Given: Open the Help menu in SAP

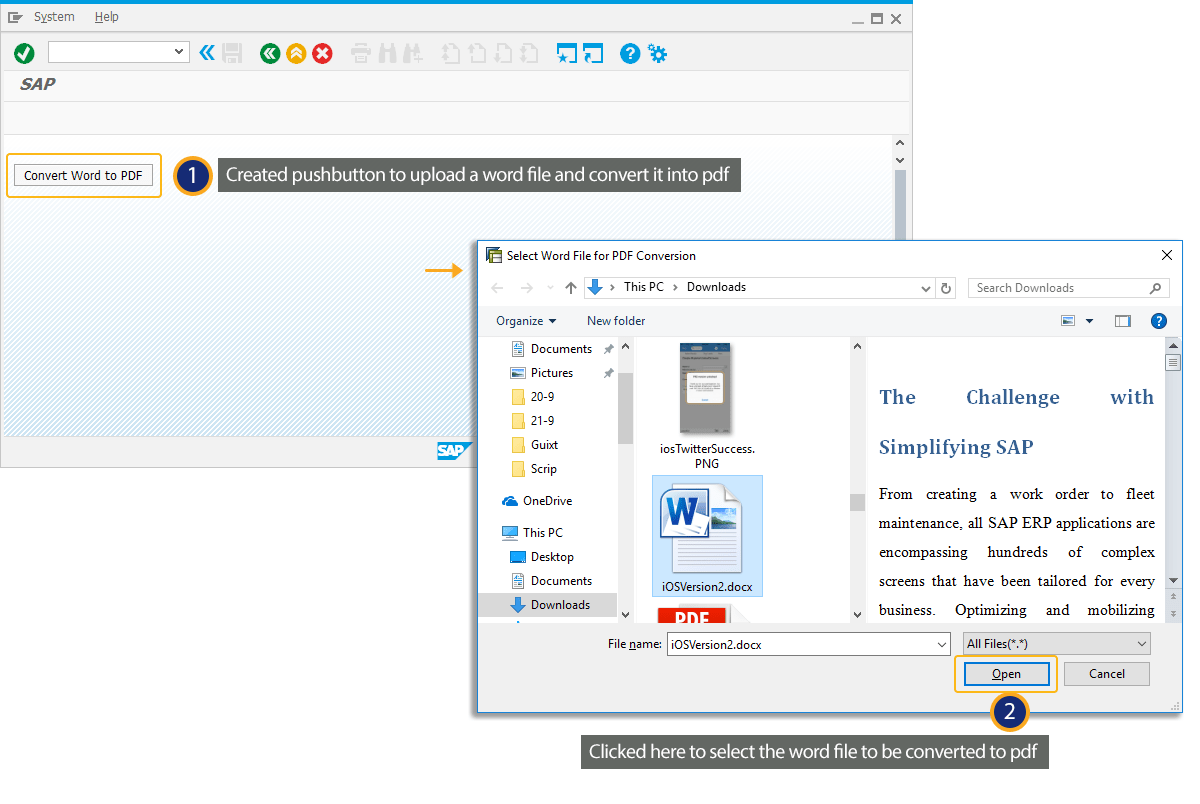Looking at the screenshot, I should [x=107, y=17].
